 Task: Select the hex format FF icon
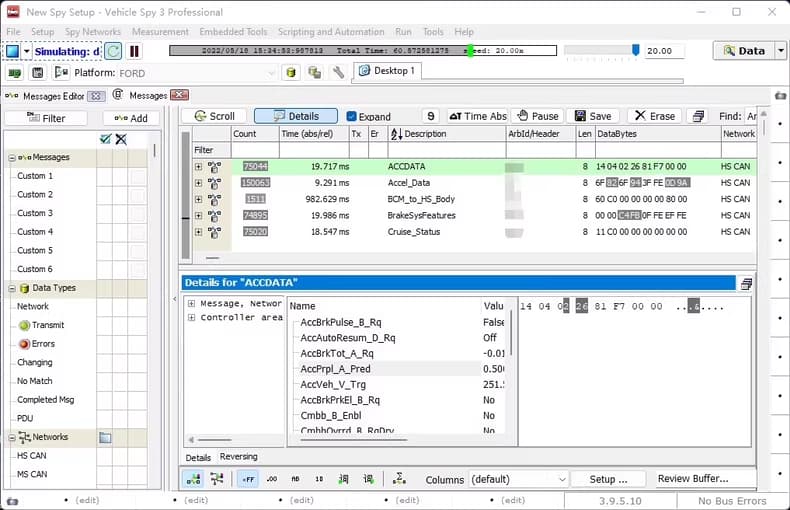(247, 479)
